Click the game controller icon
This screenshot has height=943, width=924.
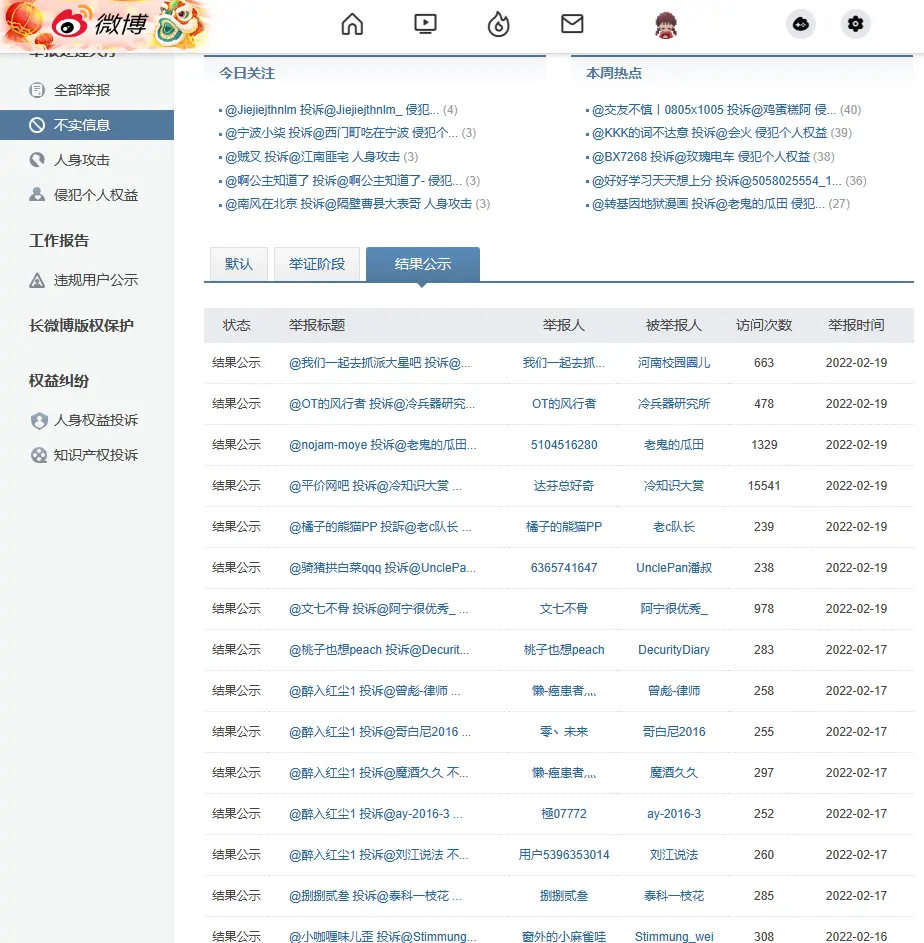[801, 24]
